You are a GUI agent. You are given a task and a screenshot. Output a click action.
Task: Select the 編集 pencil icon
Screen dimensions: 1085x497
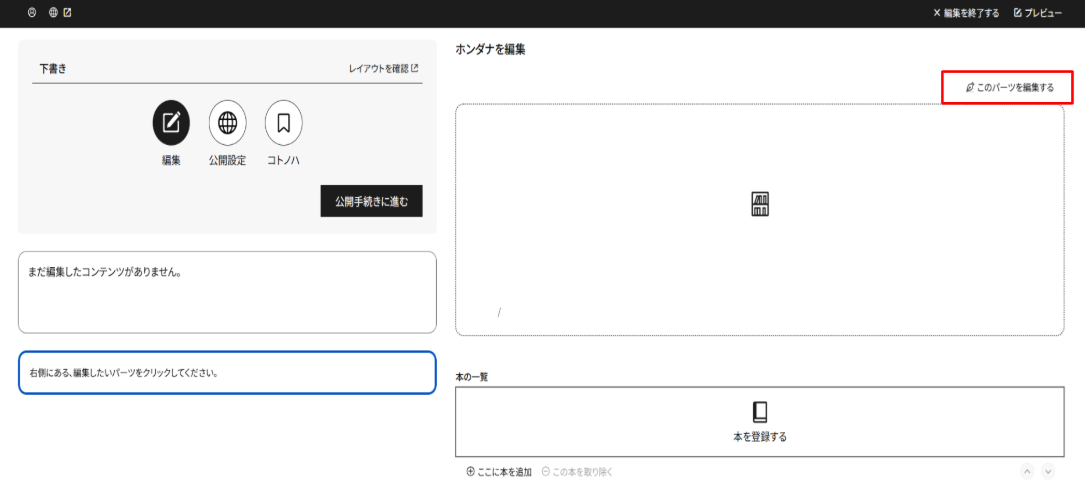pyautogui.click(x=171, y=123)
